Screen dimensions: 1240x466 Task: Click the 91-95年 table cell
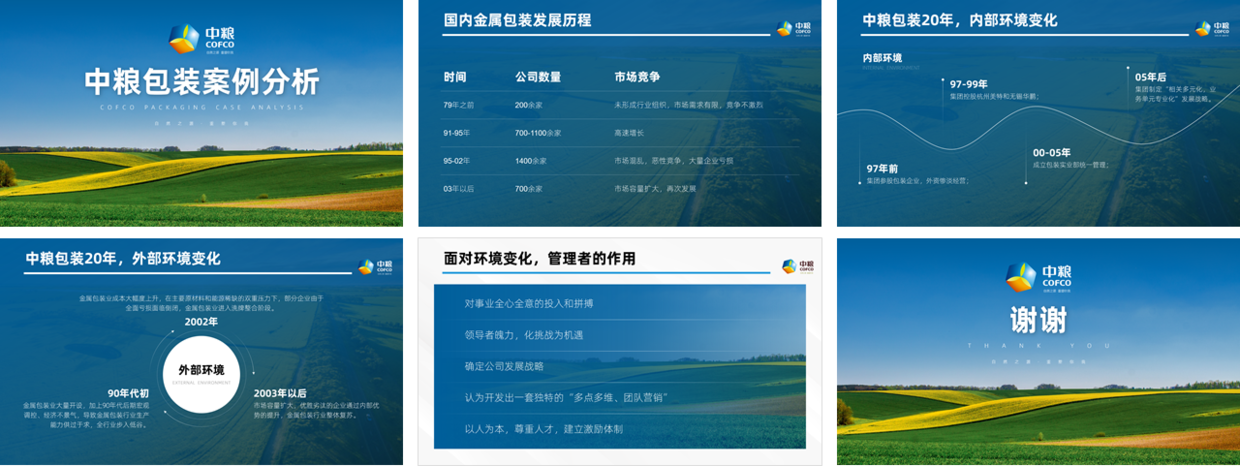pos(457,132)
